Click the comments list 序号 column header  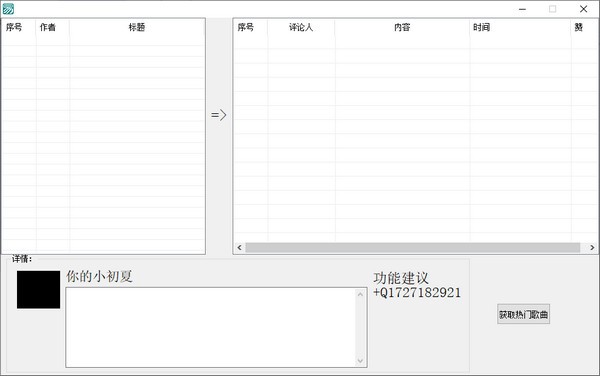[250, 27]
